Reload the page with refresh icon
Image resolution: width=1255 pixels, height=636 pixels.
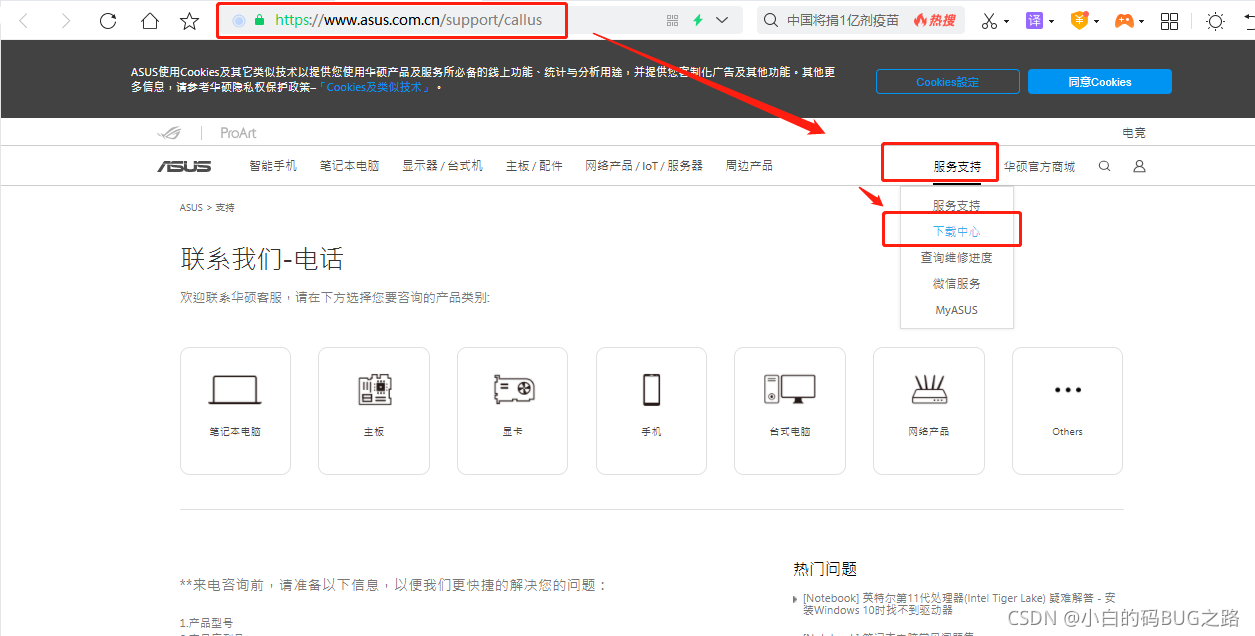108,20
